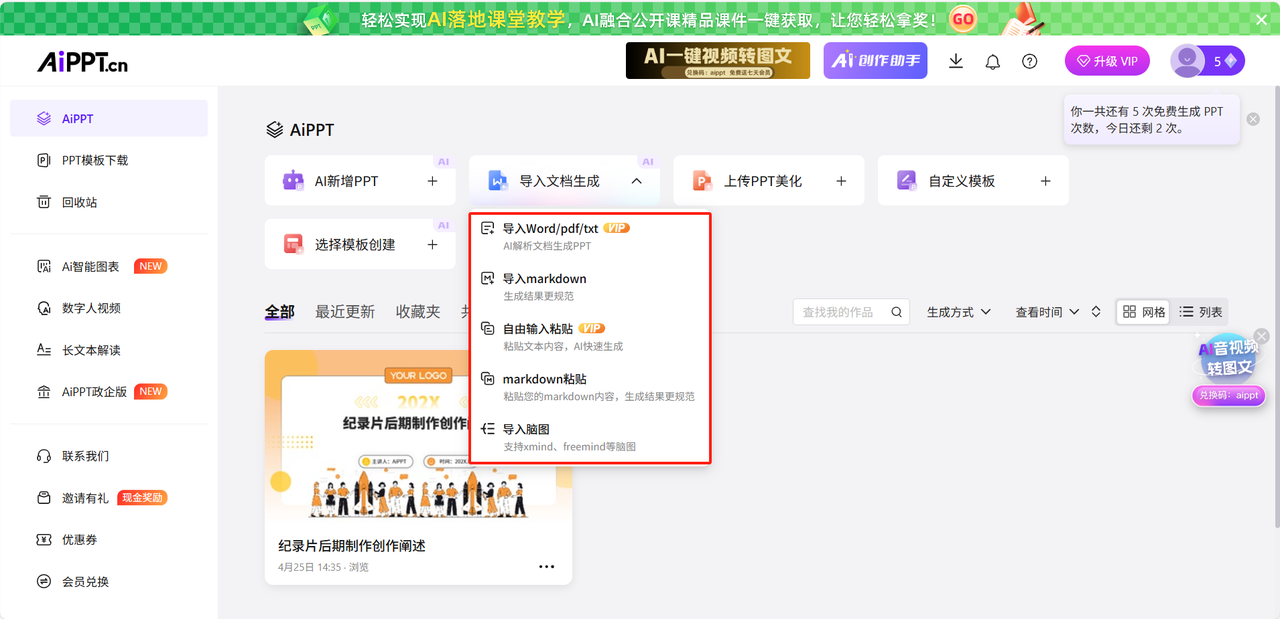The width and height of the screenshot is (1280, 619).
Task: Open the 纪录片后期制作创作阐述 thumbnail
Action: pos(418,437)
